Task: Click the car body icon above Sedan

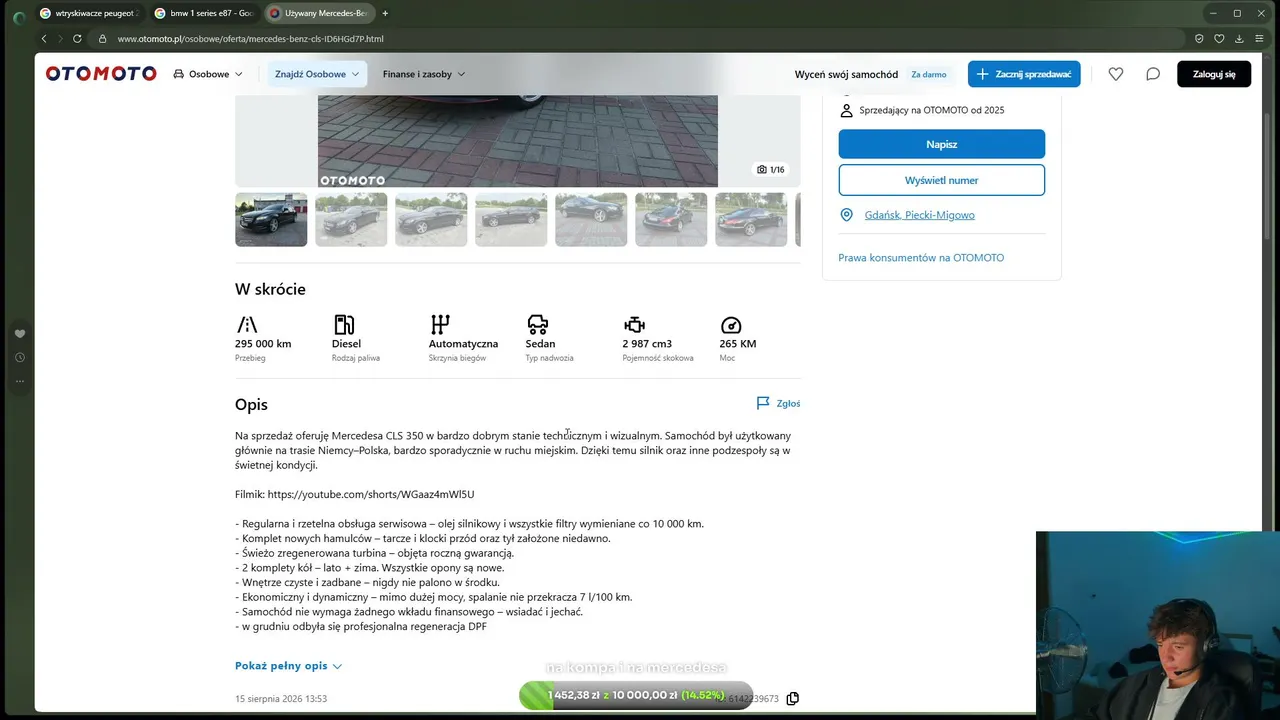Action: (538, 324)
